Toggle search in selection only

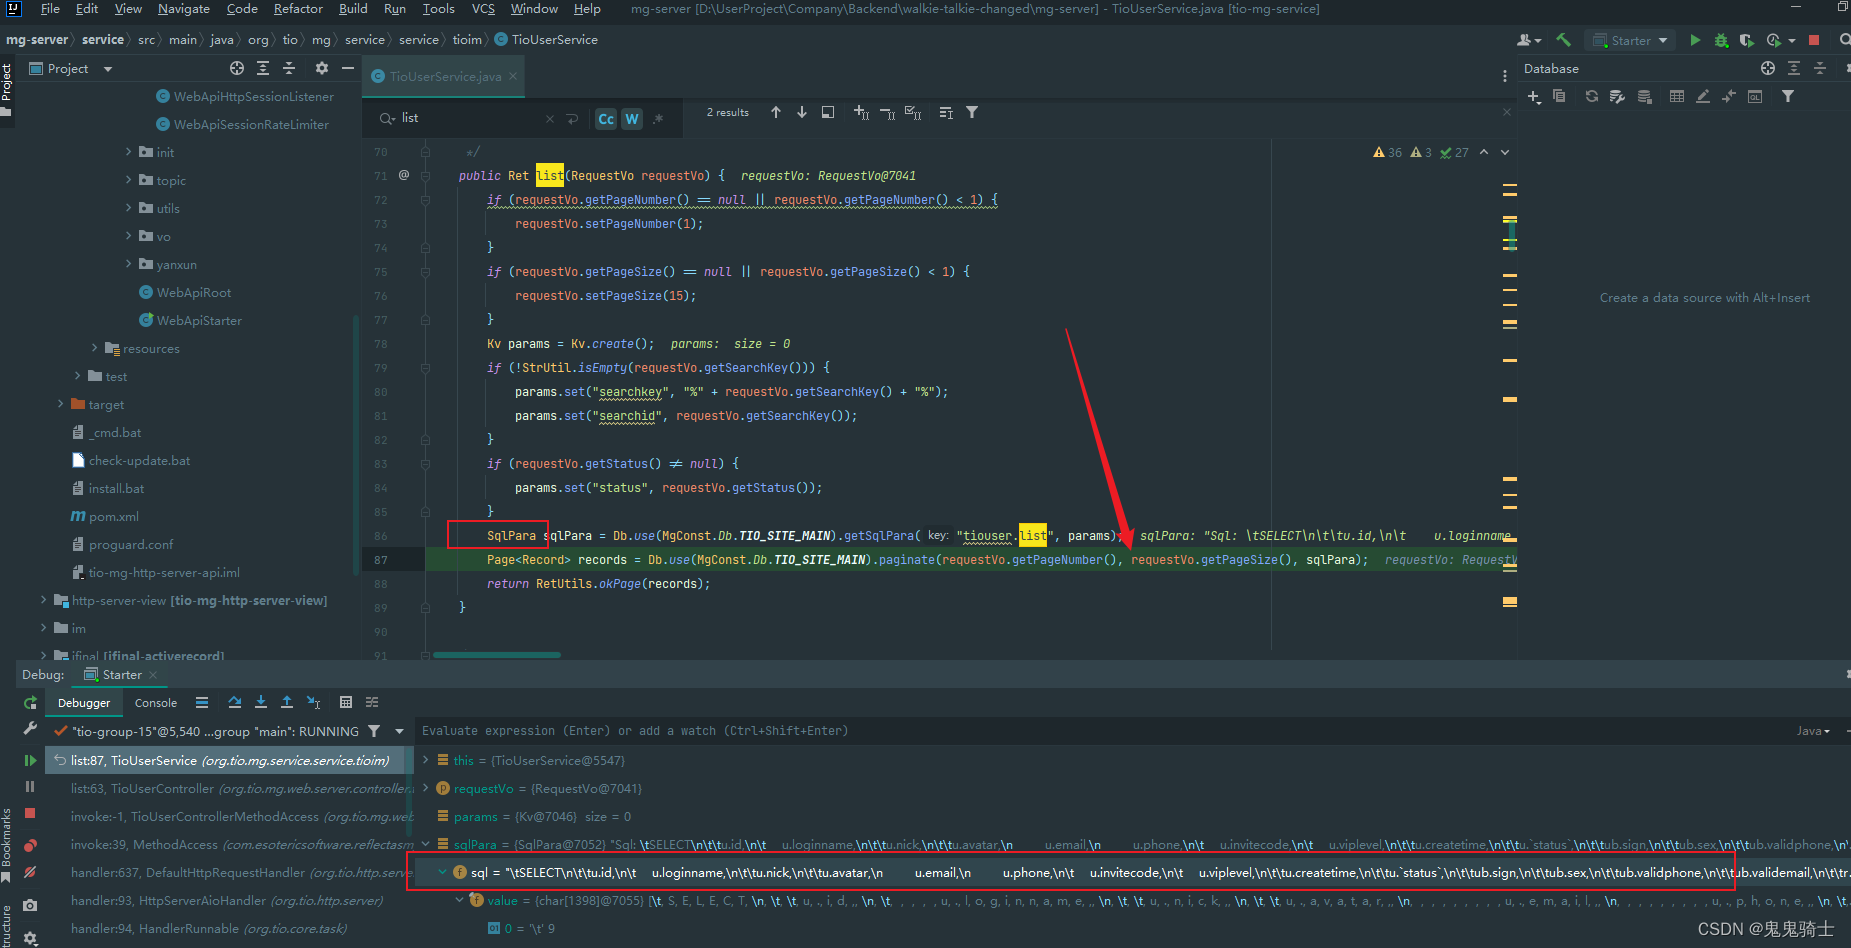946,112
